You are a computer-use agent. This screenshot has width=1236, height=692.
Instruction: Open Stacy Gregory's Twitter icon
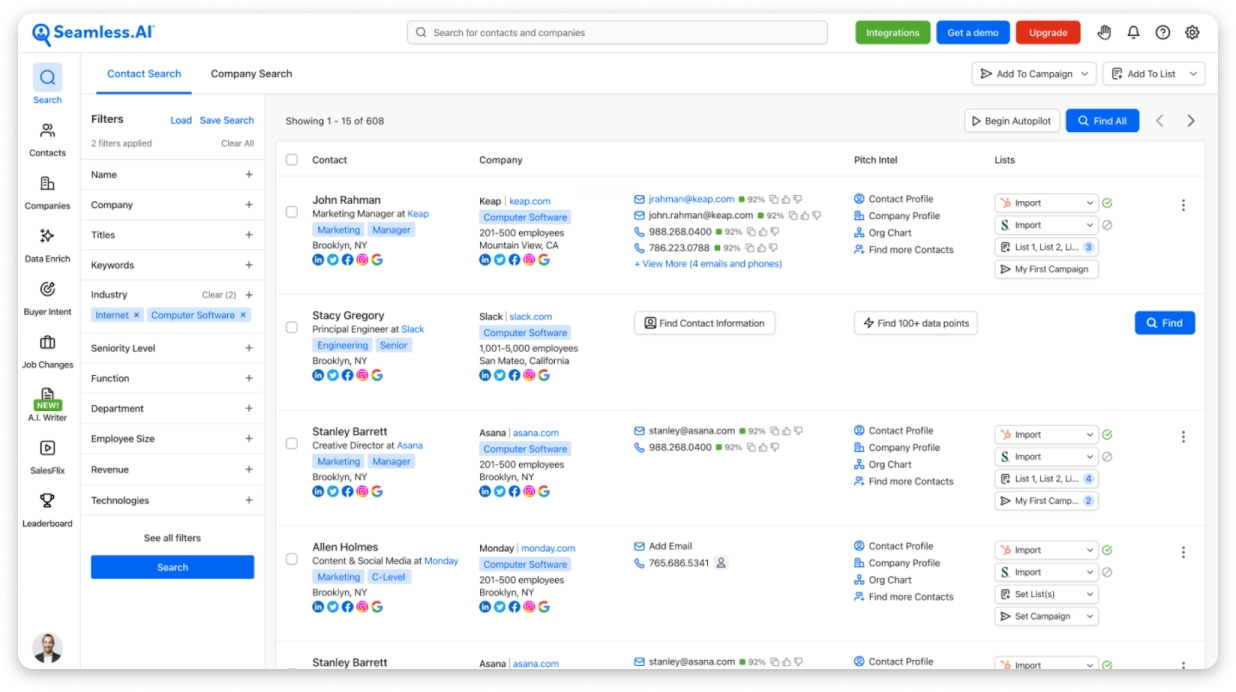click(x=333, y=375)
